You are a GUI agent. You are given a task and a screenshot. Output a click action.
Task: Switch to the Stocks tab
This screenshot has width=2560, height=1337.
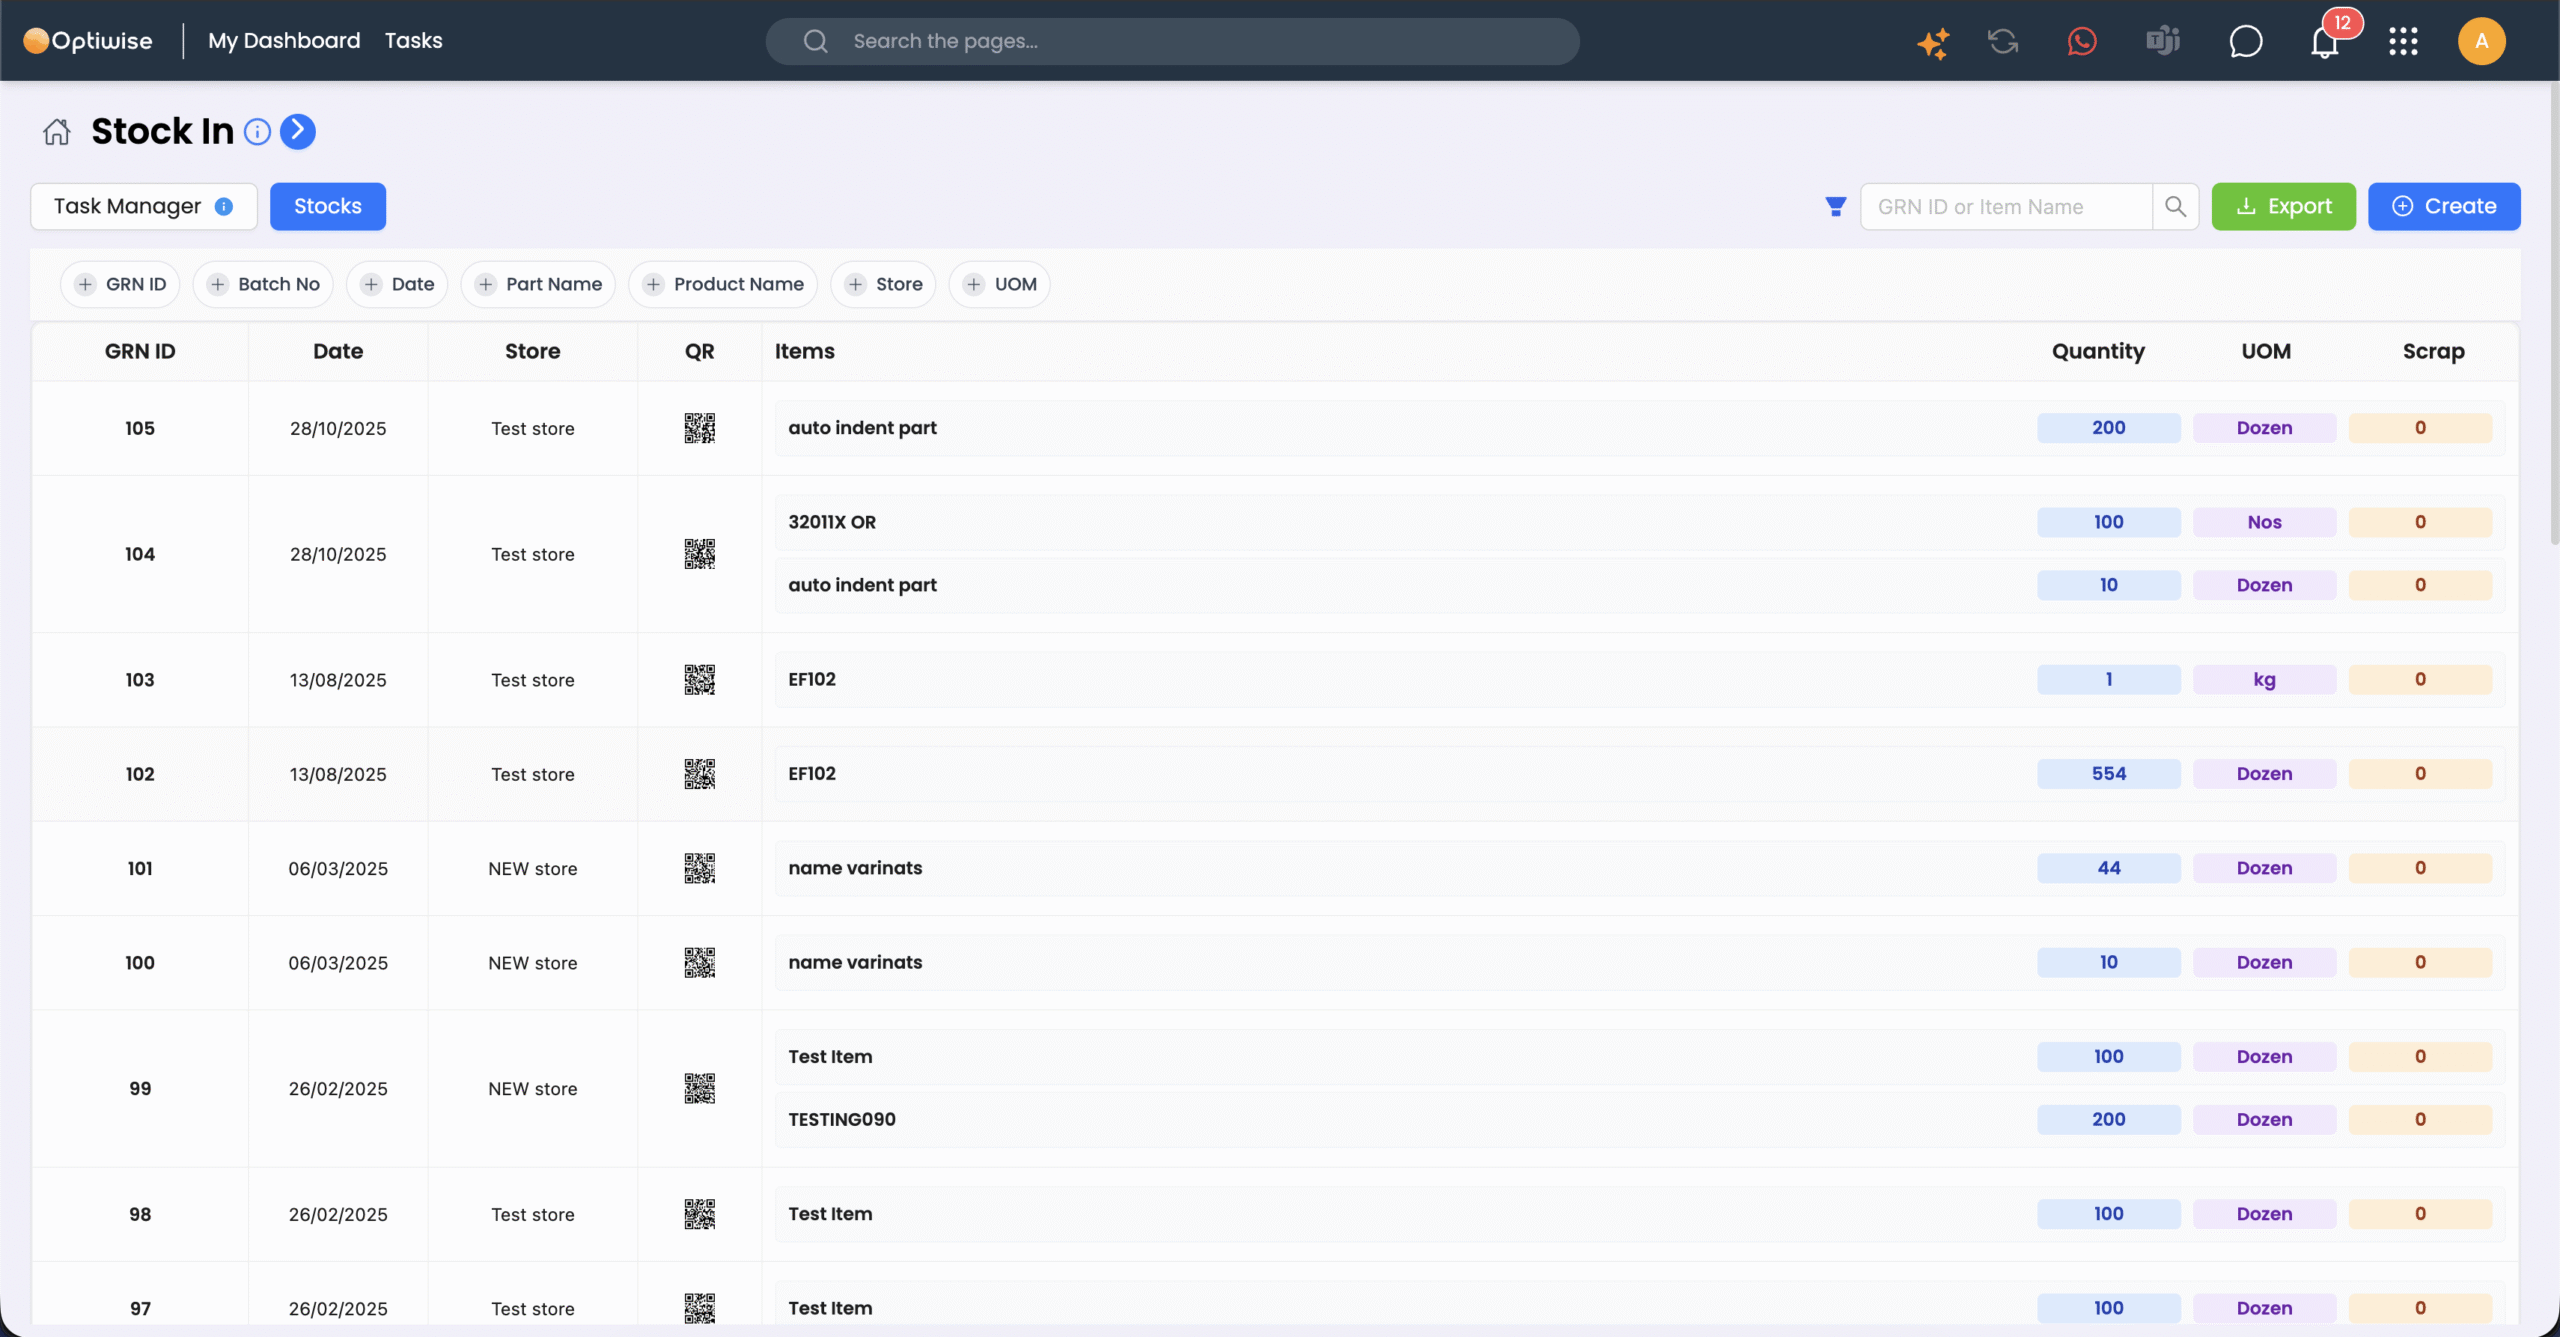pos(327,206)
